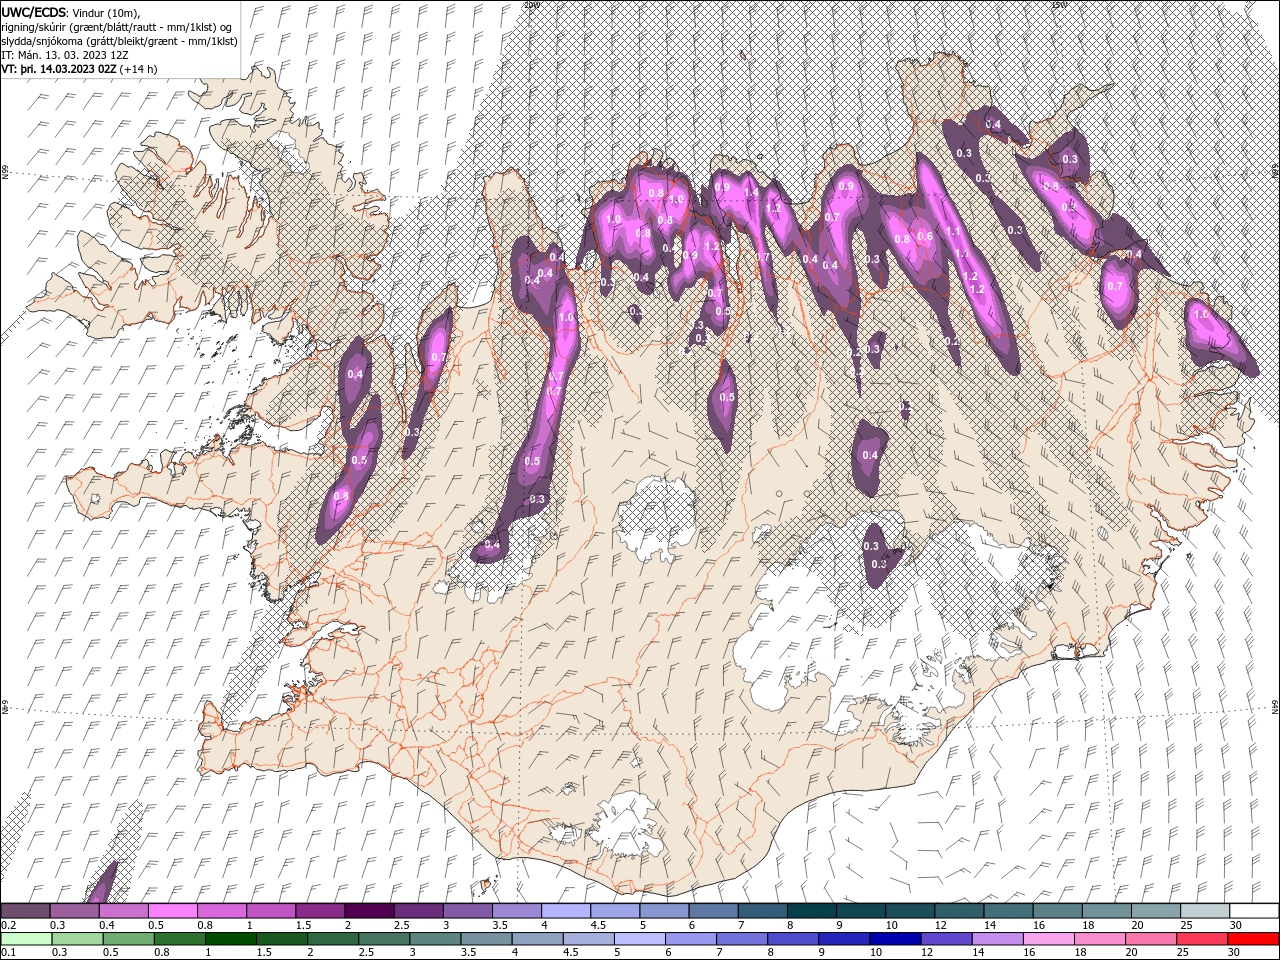Click the light pink 16 swatch in the rain legend
This screenshot has height=960, width=1280.
click(x=1048, y=938)
